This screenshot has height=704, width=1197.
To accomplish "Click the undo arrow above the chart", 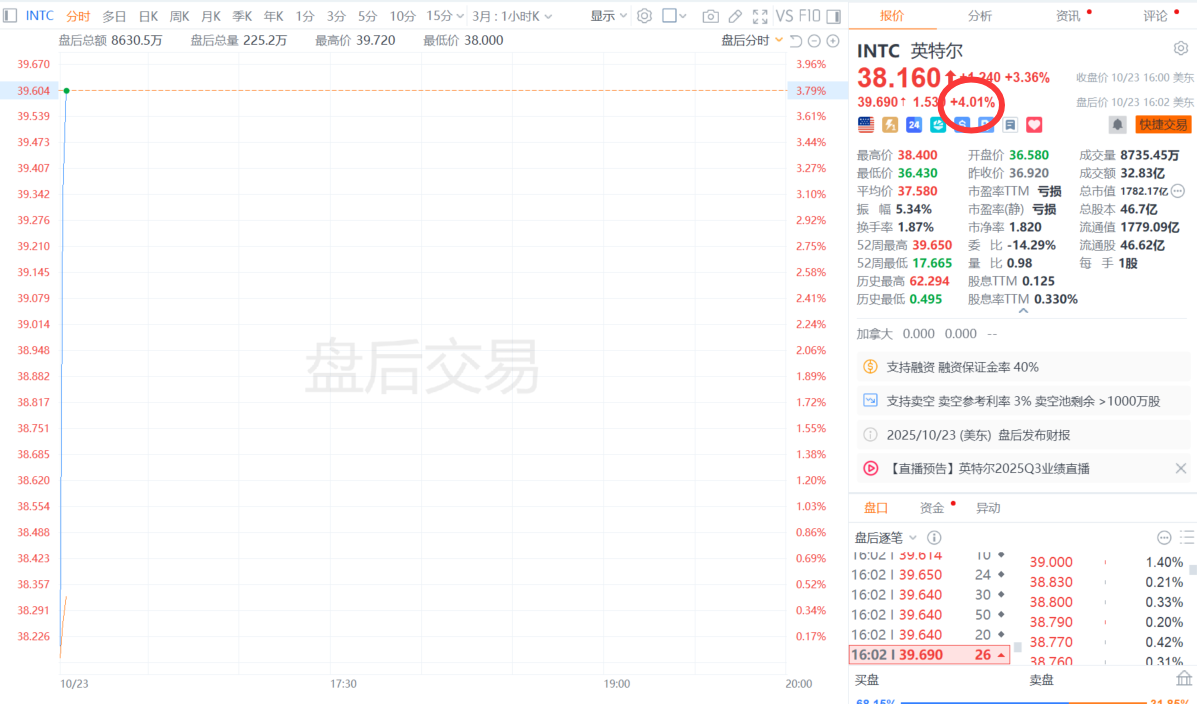I will (796, 40).
